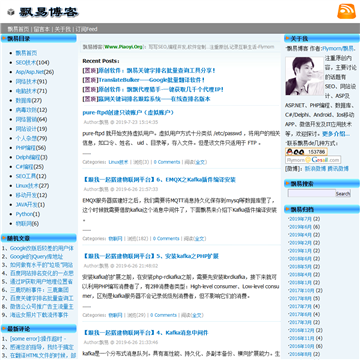The image size is (360, 360).
Task: Open the Python category
Action: tap(24, 214)
